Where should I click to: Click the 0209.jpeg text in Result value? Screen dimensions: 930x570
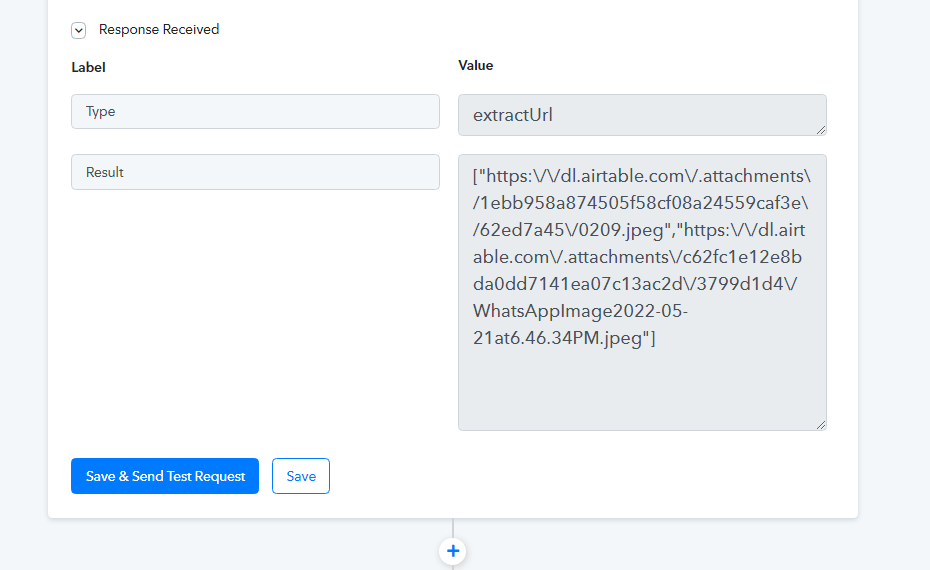pyautogui.click(x=619, y=230)
